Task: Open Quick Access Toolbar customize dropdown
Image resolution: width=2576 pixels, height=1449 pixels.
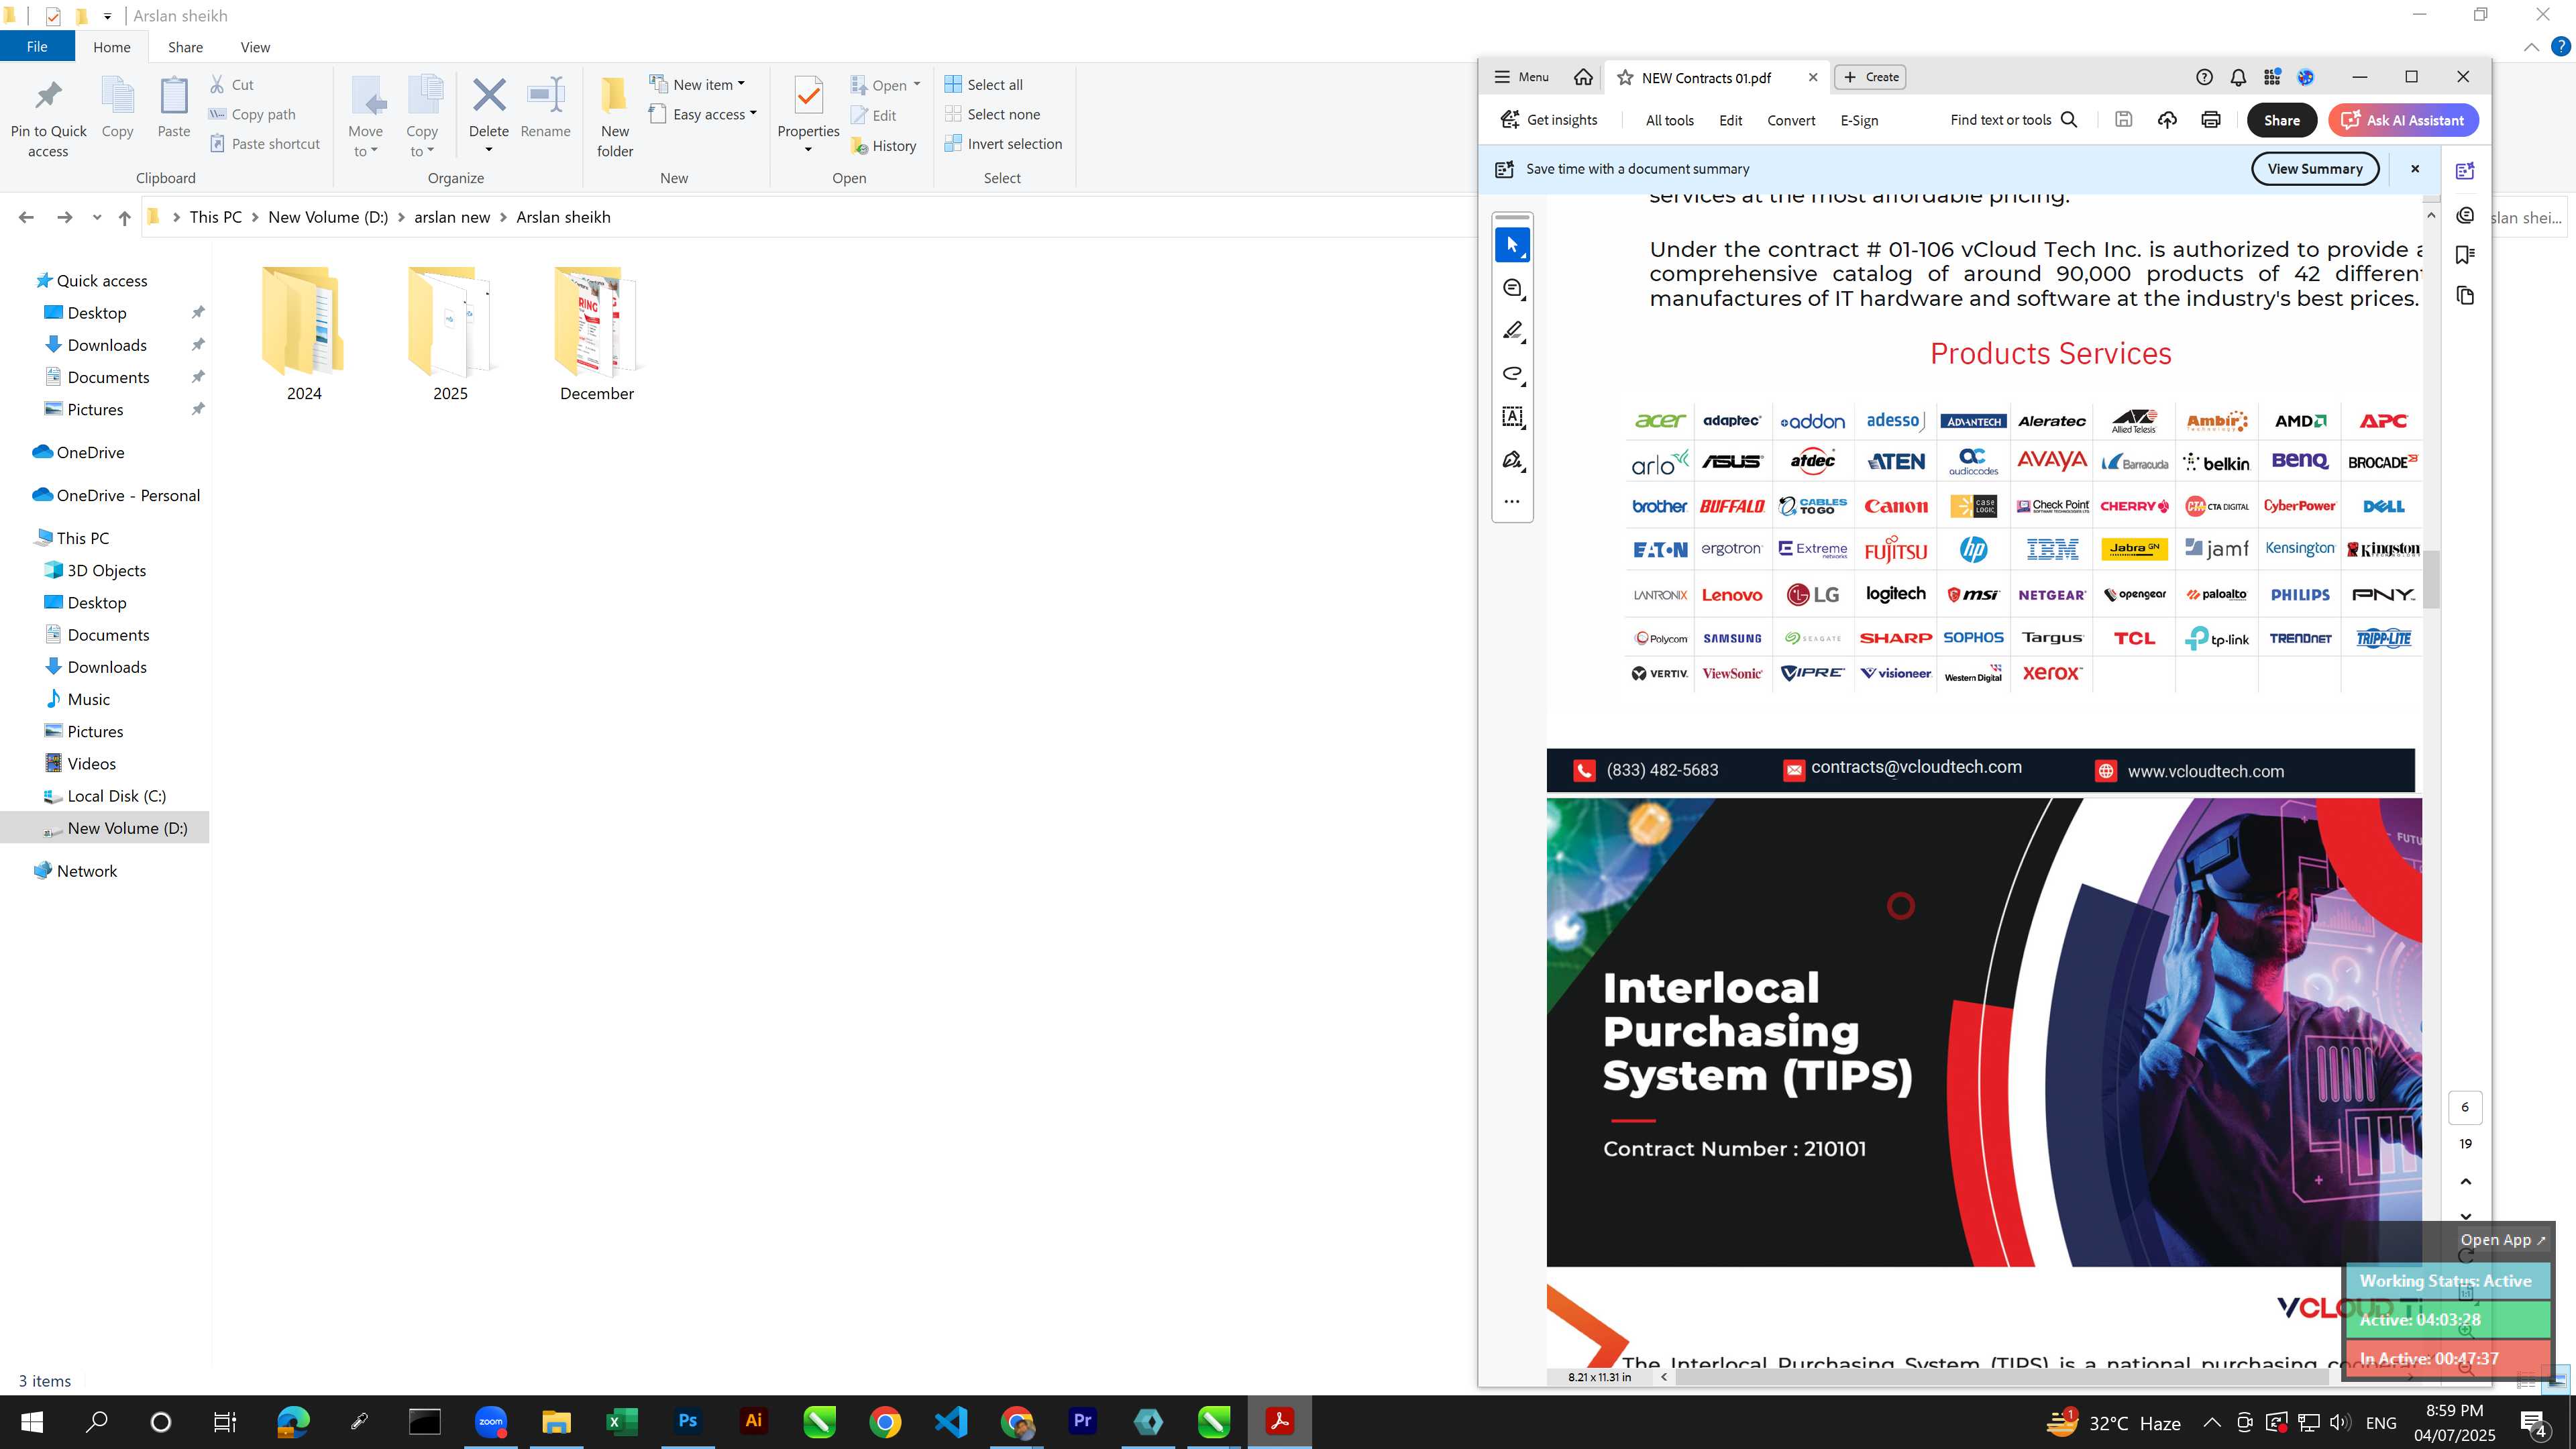Action: click(107, 16)
